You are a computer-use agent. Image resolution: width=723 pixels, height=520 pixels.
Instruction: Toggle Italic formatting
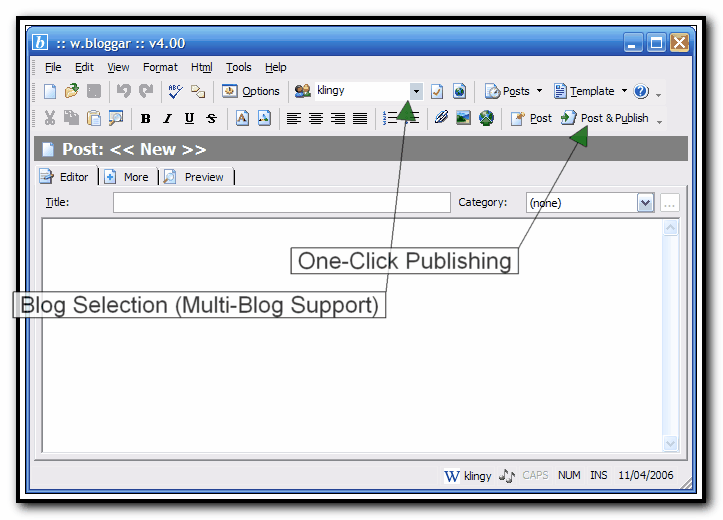pos(167,118)
